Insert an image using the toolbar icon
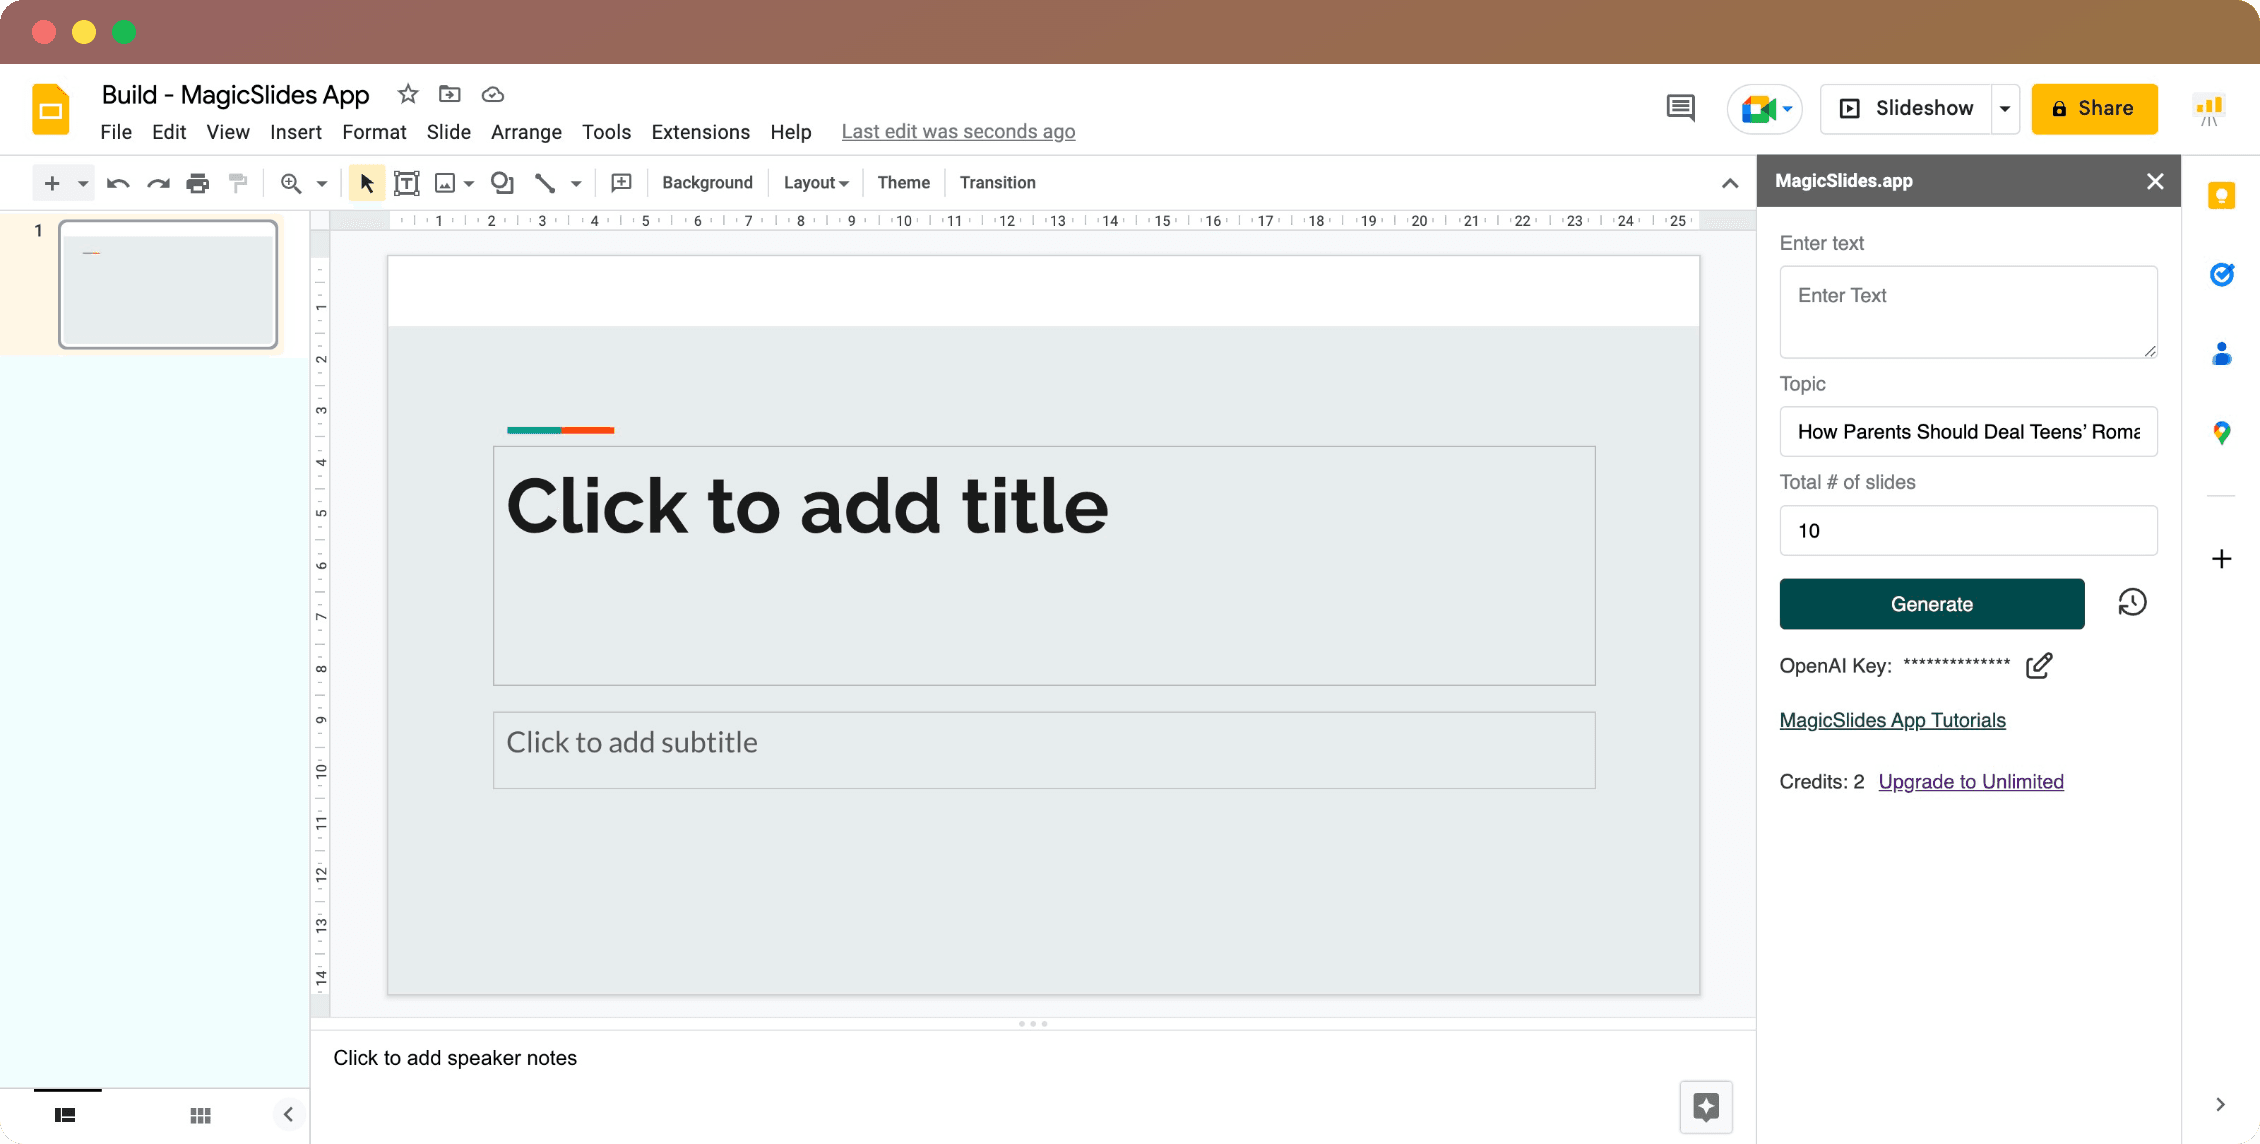2260x1144 pixels. pyautogui.click(x=446, y=182)
